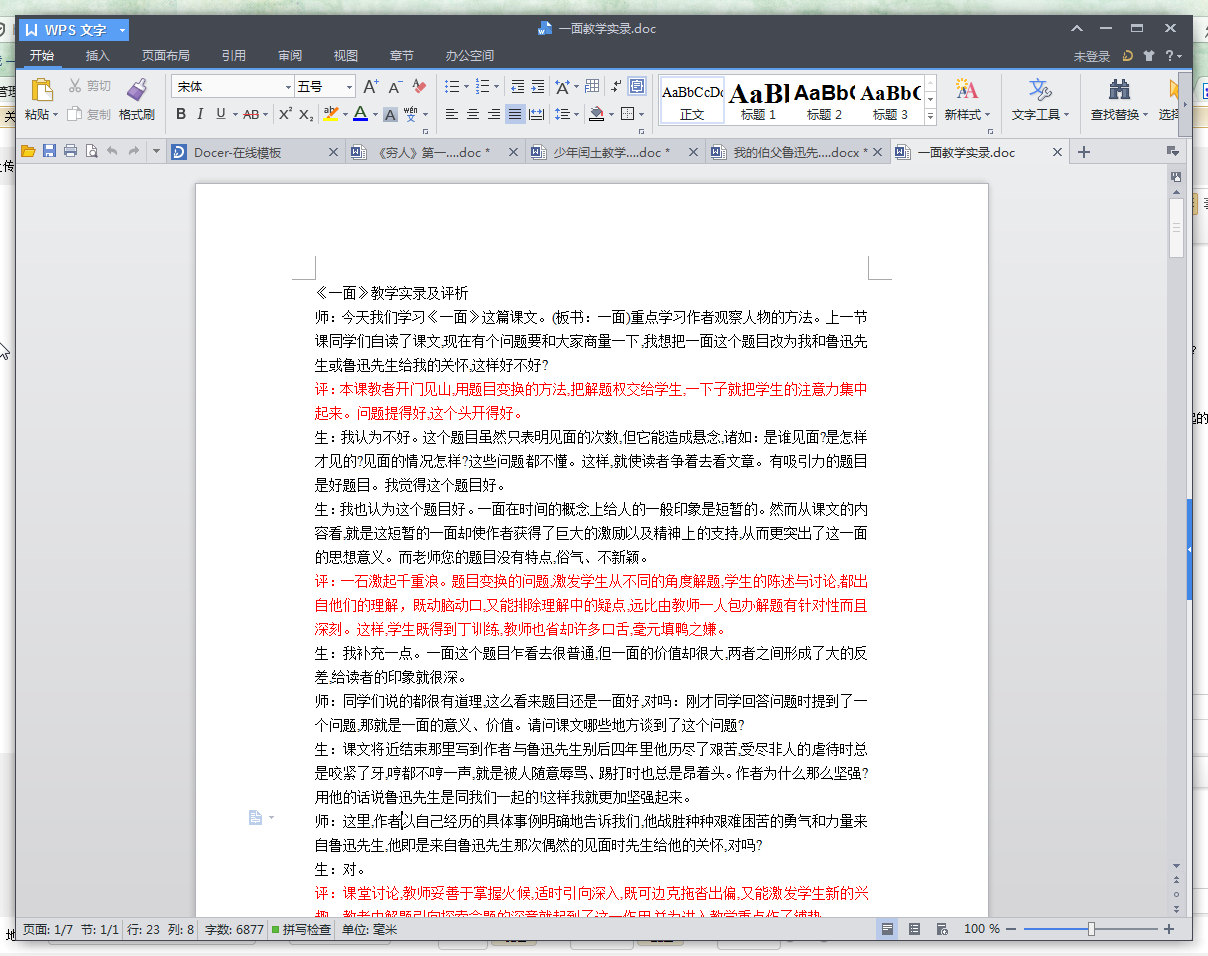The width and height of the screenshot is (1208, 956).
Task: Open the 审阅 (Review) tab
Action: 290,56
